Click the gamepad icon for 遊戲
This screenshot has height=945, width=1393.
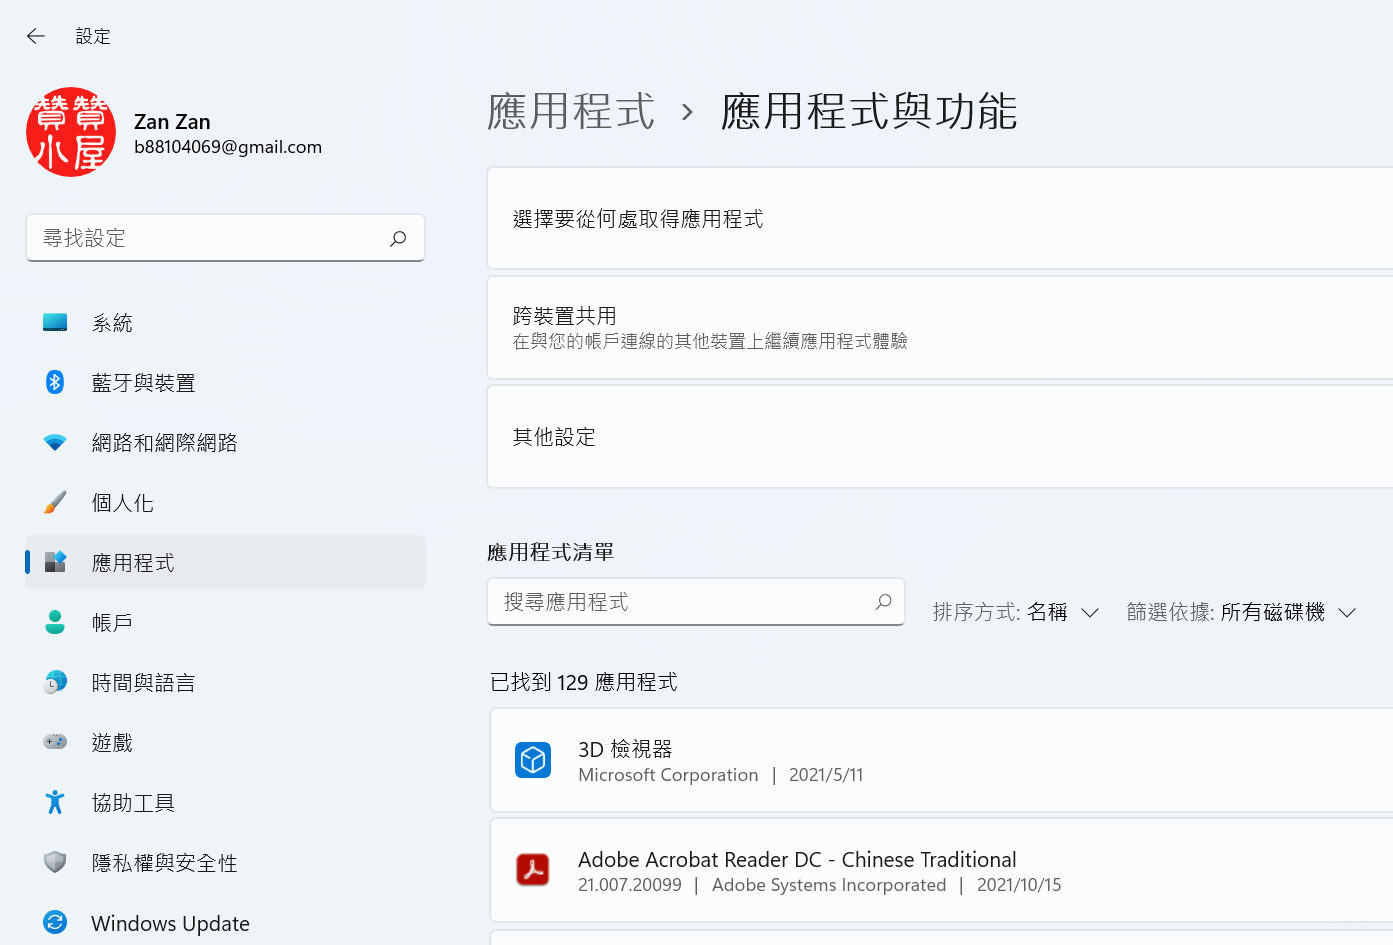(x=55, y=743)
